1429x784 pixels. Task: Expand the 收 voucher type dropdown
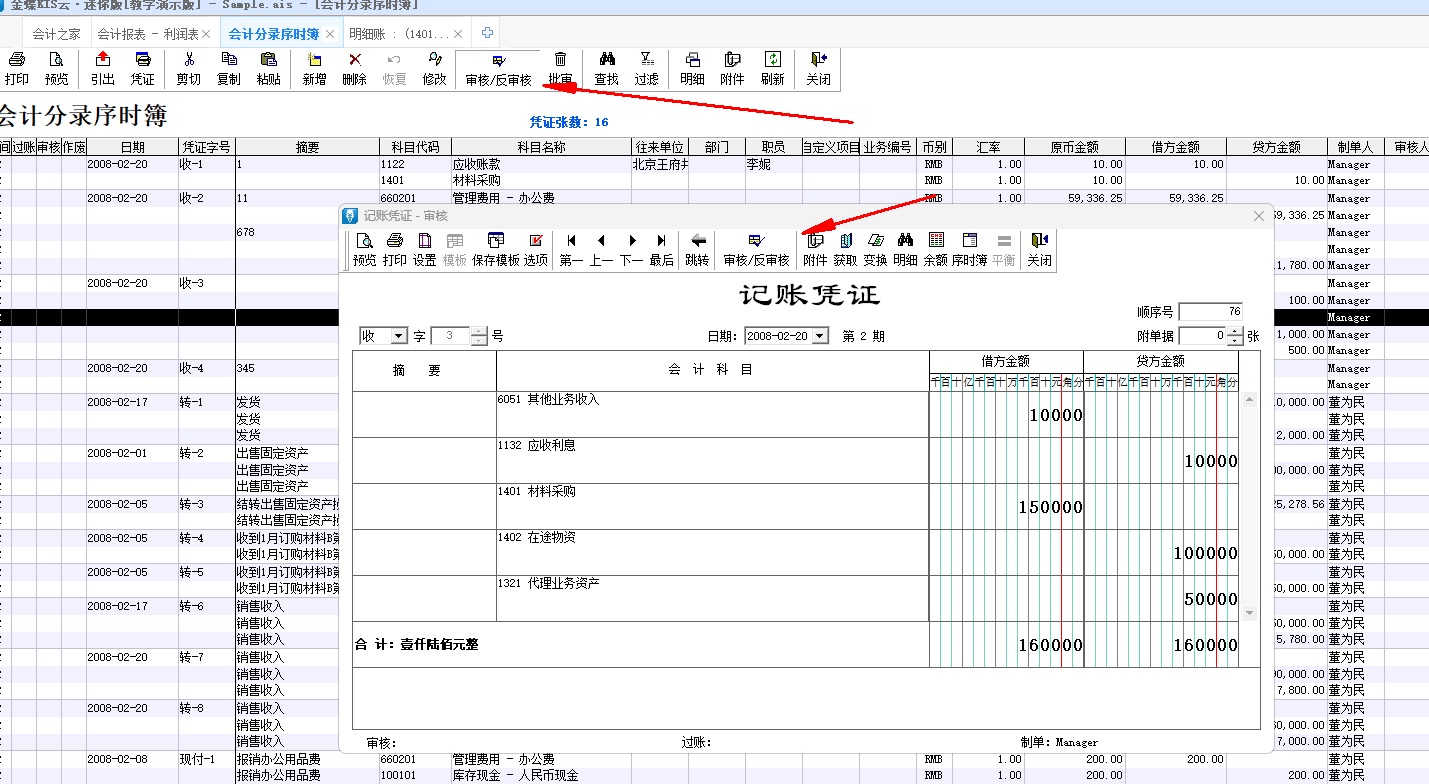coord(399,336)
